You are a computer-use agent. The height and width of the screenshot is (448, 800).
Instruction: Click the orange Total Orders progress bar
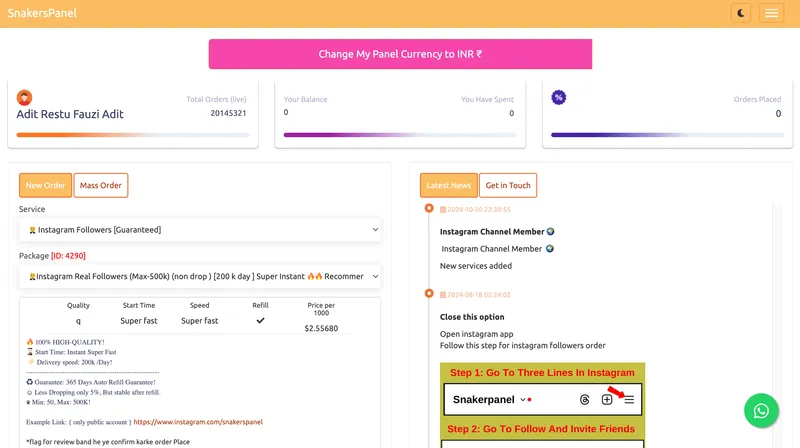pyautogui.click(x=133, y=135)
